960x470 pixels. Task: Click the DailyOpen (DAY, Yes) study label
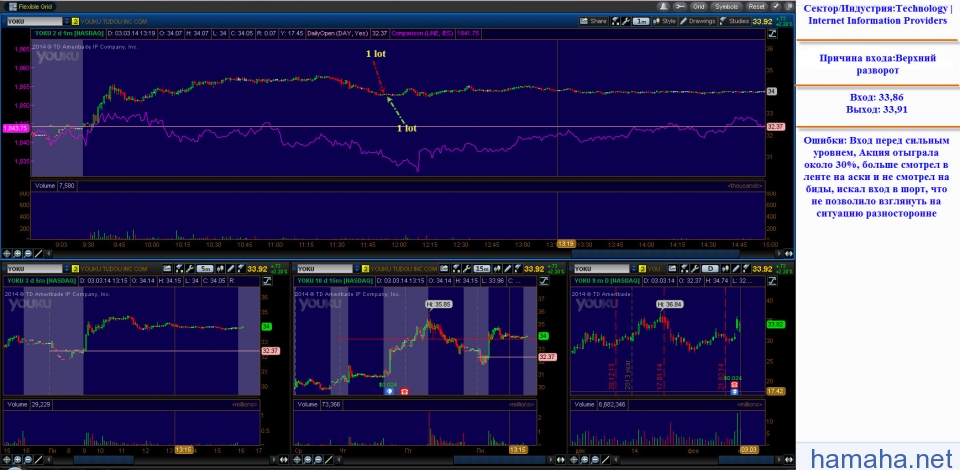(338, 33)
